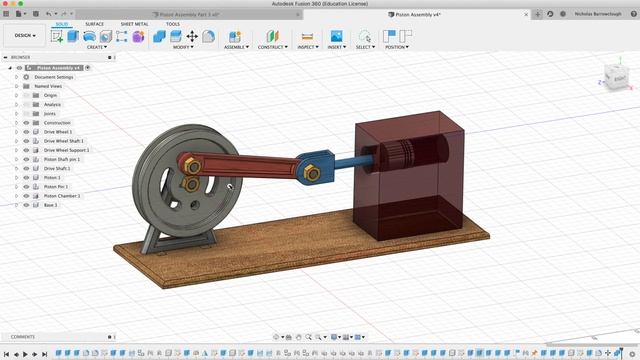Jump to timeline beginning
The height and width of the screenshot is (360, 640).
point(6,354)
